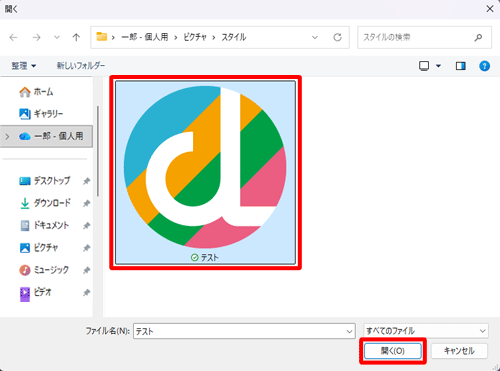Expand the ファイル名 dropdown arrow

point(349,331)
